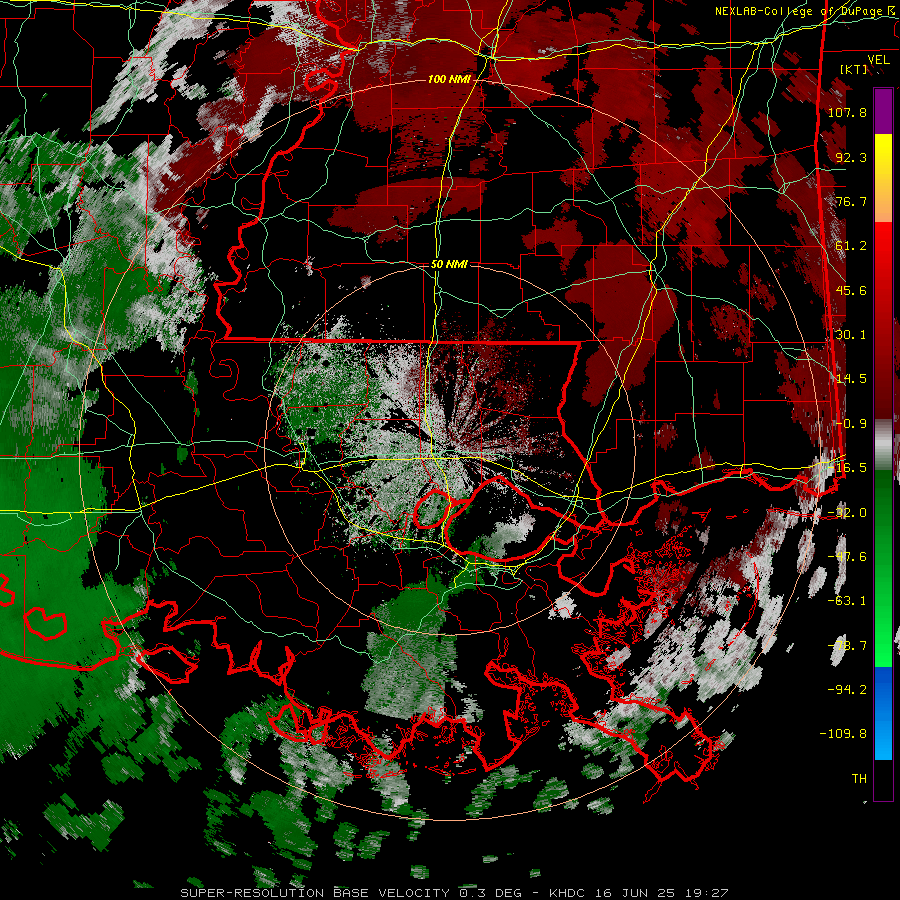Select the 30.1 scale value
Viewport: 900px width, 900px height.
(x=851, y=335)
